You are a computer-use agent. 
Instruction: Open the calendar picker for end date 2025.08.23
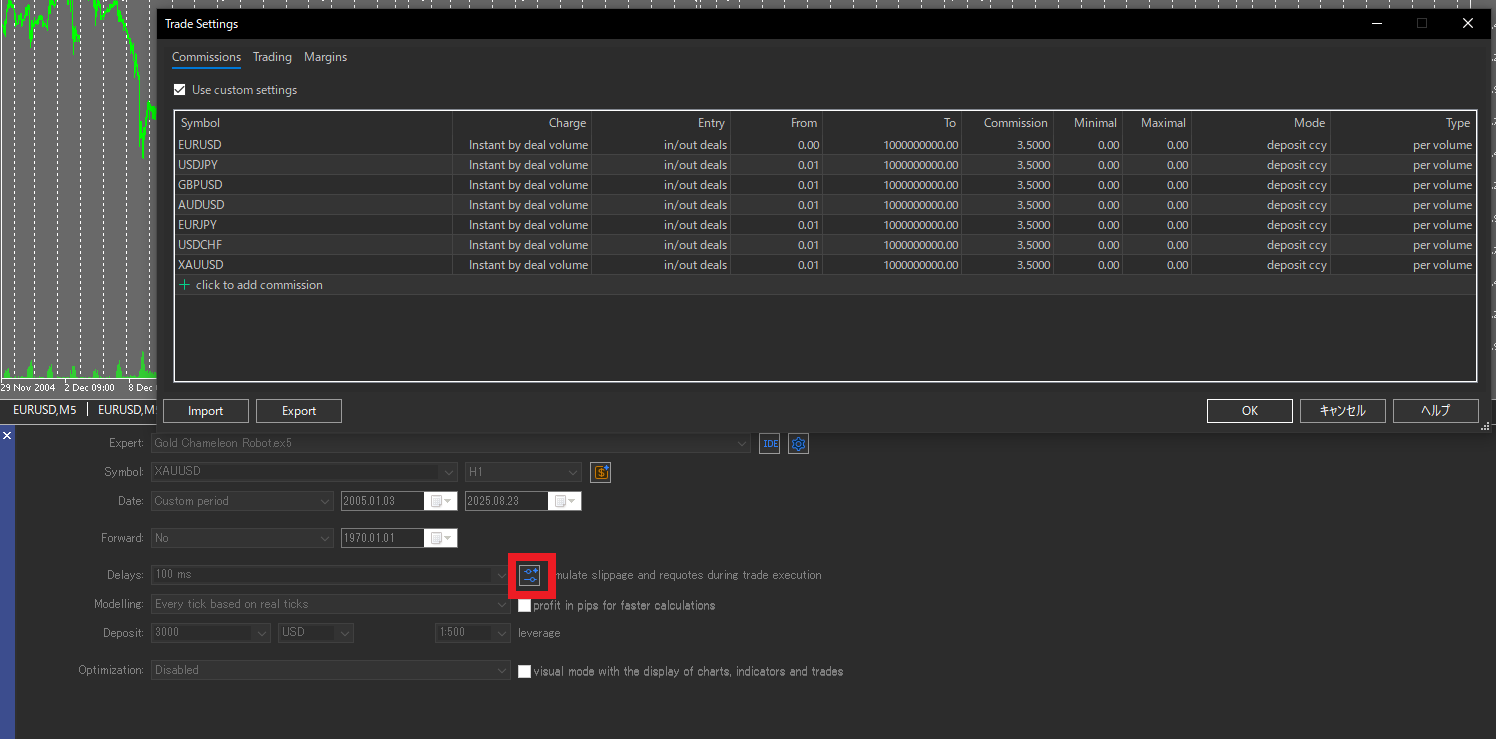(563, 500)
